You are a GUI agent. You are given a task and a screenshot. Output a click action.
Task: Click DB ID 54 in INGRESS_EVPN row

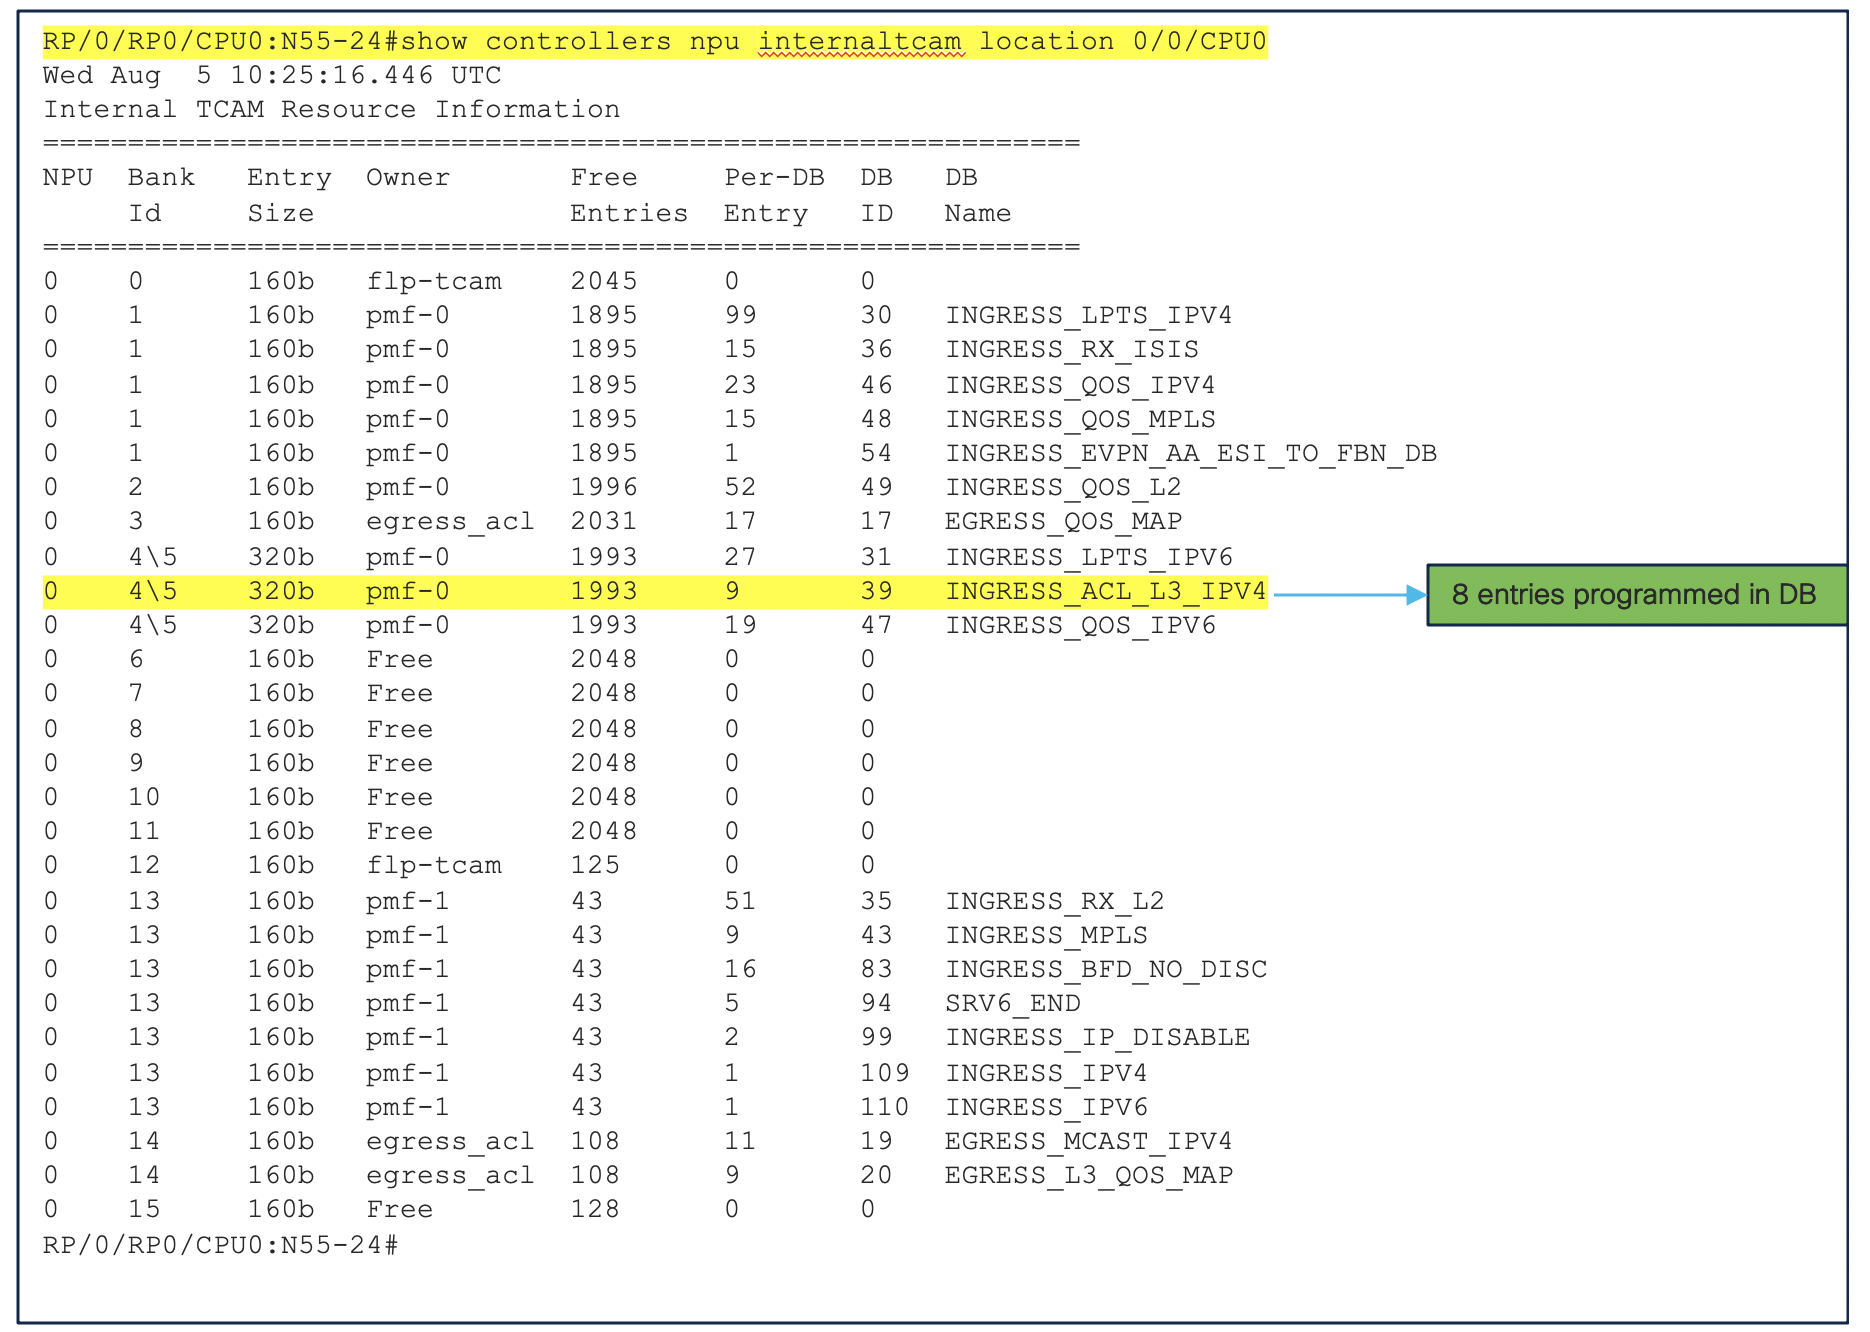[x=876, y=454]
